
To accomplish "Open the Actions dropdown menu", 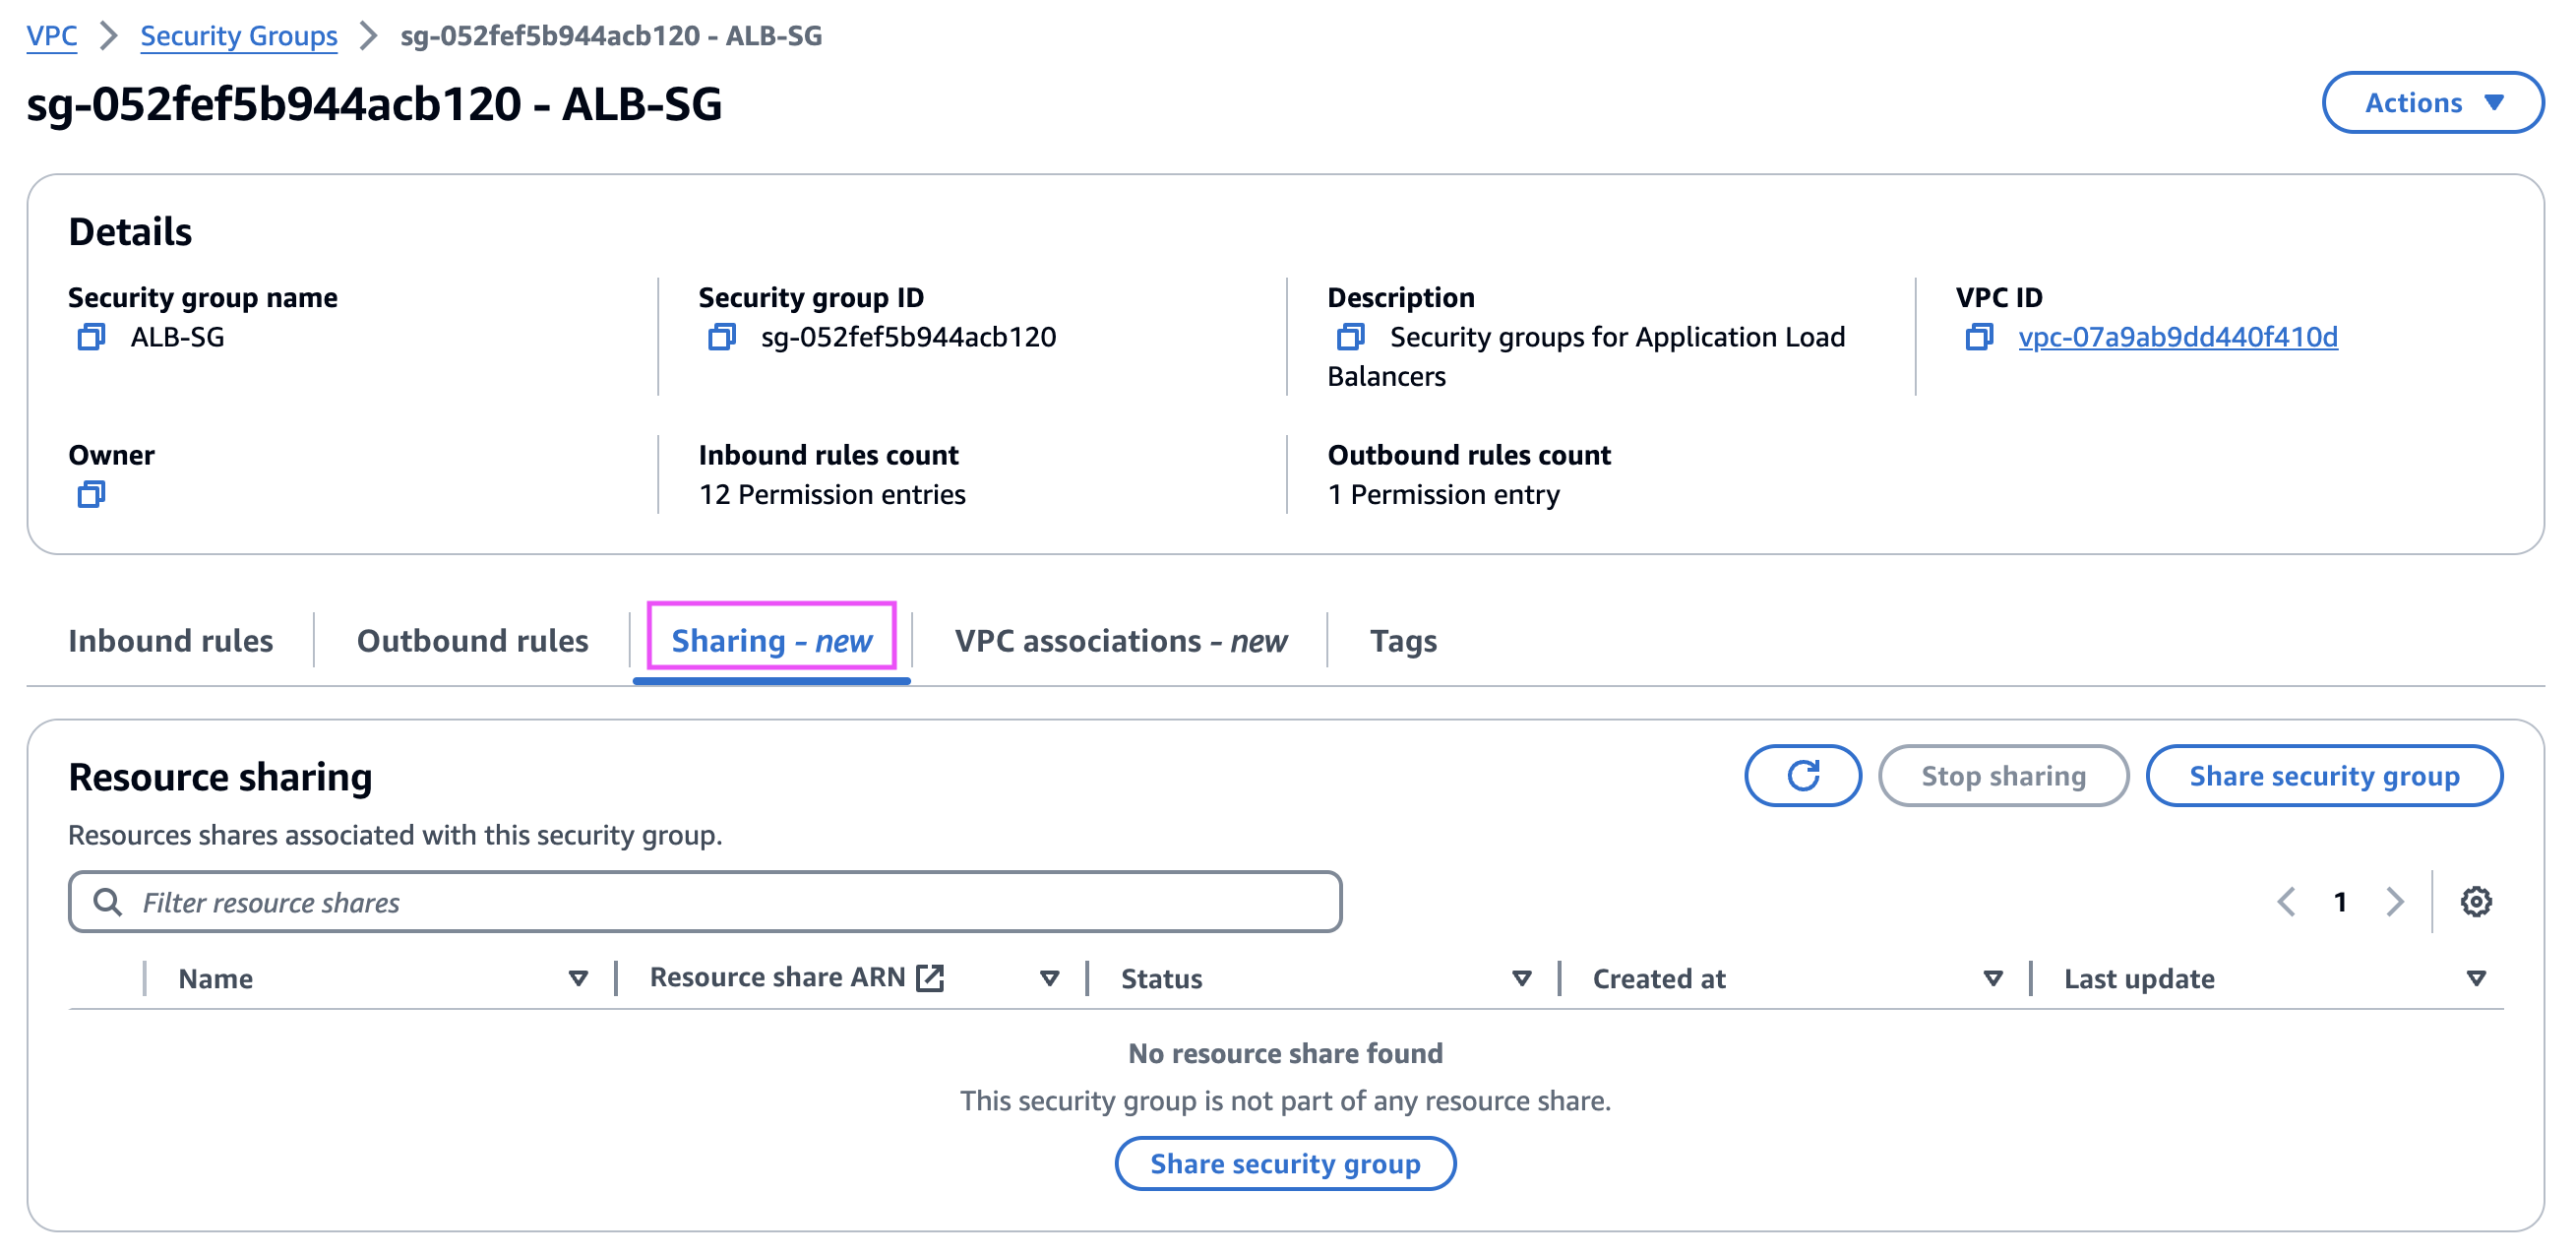I will coord(2432,102).
